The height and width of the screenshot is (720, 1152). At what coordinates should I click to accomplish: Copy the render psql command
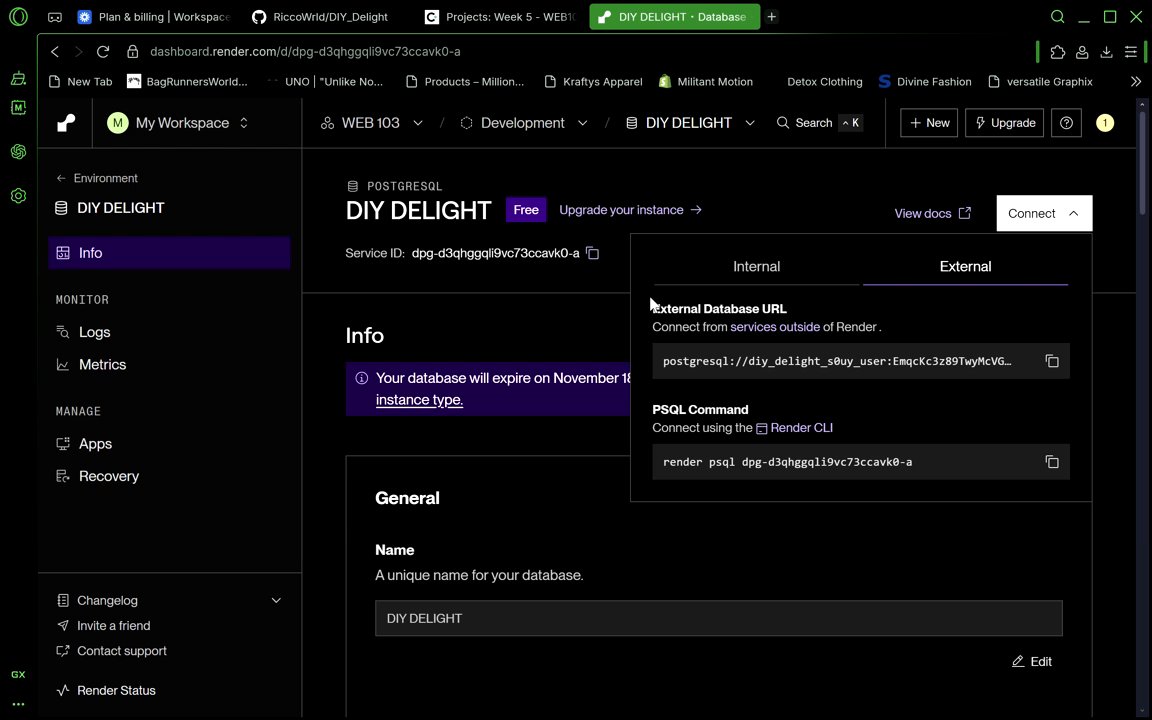1052,461
